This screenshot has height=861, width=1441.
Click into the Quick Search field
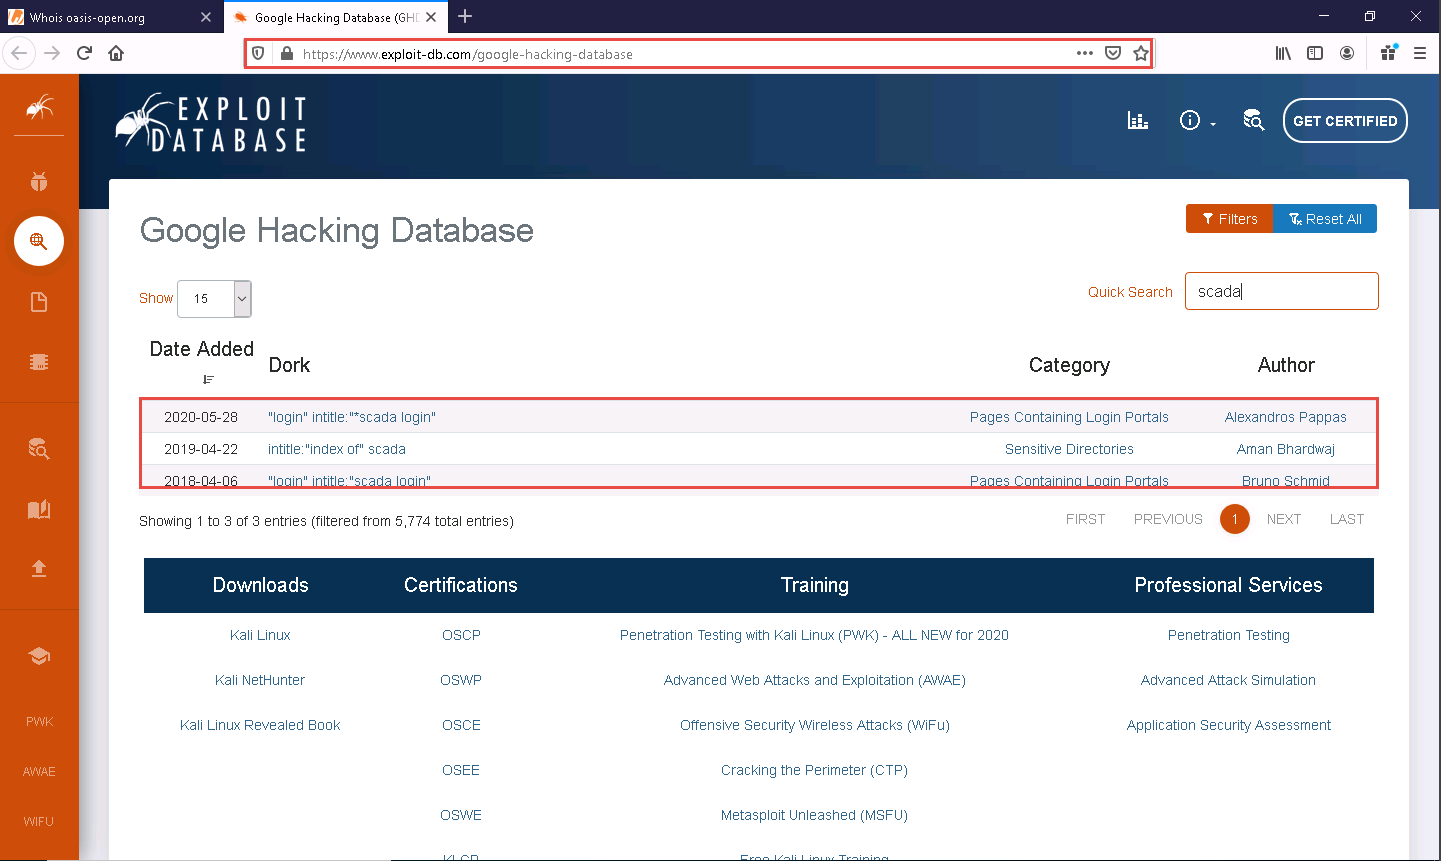tap(1281, 292)
